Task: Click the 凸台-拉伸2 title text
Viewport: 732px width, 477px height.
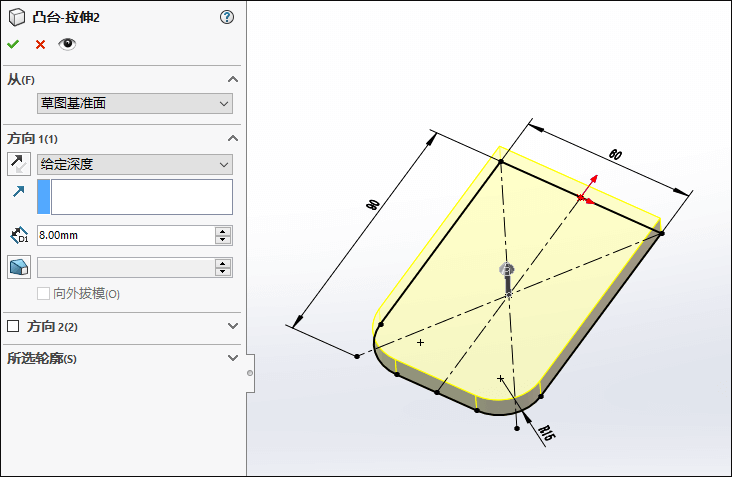Action: coord(66,18)
